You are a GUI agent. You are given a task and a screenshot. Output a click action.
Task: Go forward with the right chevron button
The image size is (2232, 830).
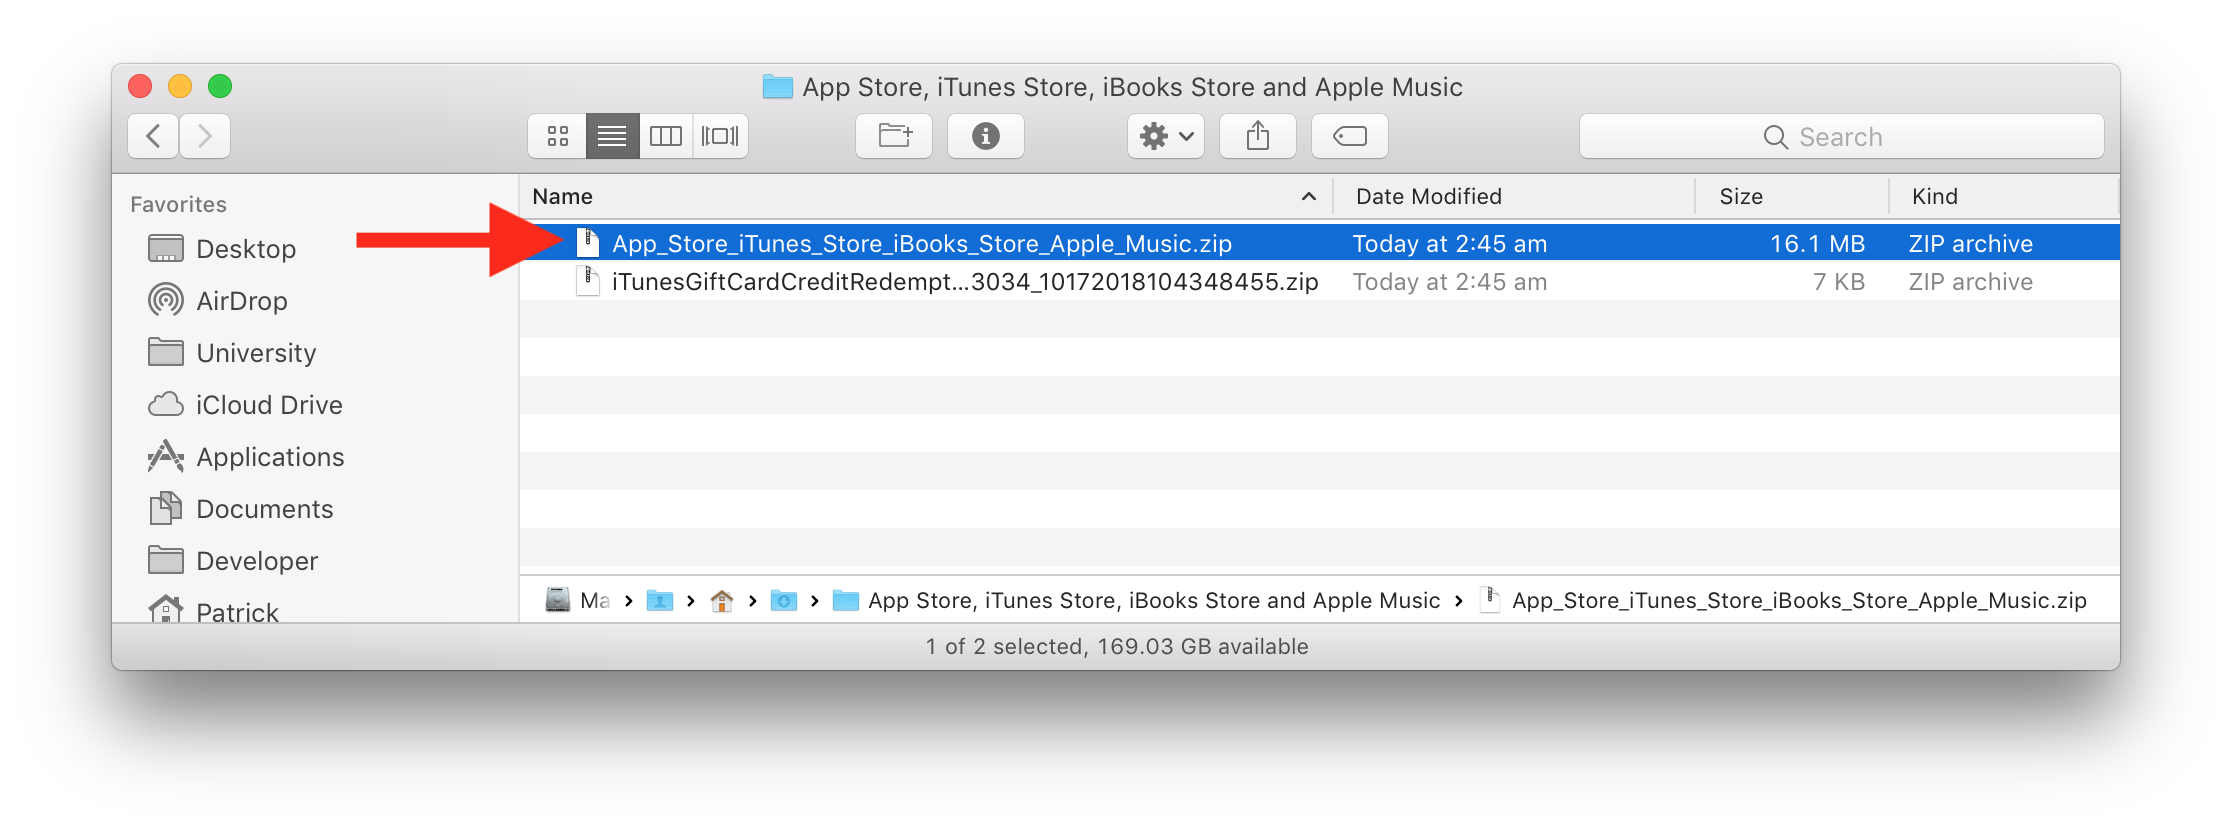pos(205,136)
